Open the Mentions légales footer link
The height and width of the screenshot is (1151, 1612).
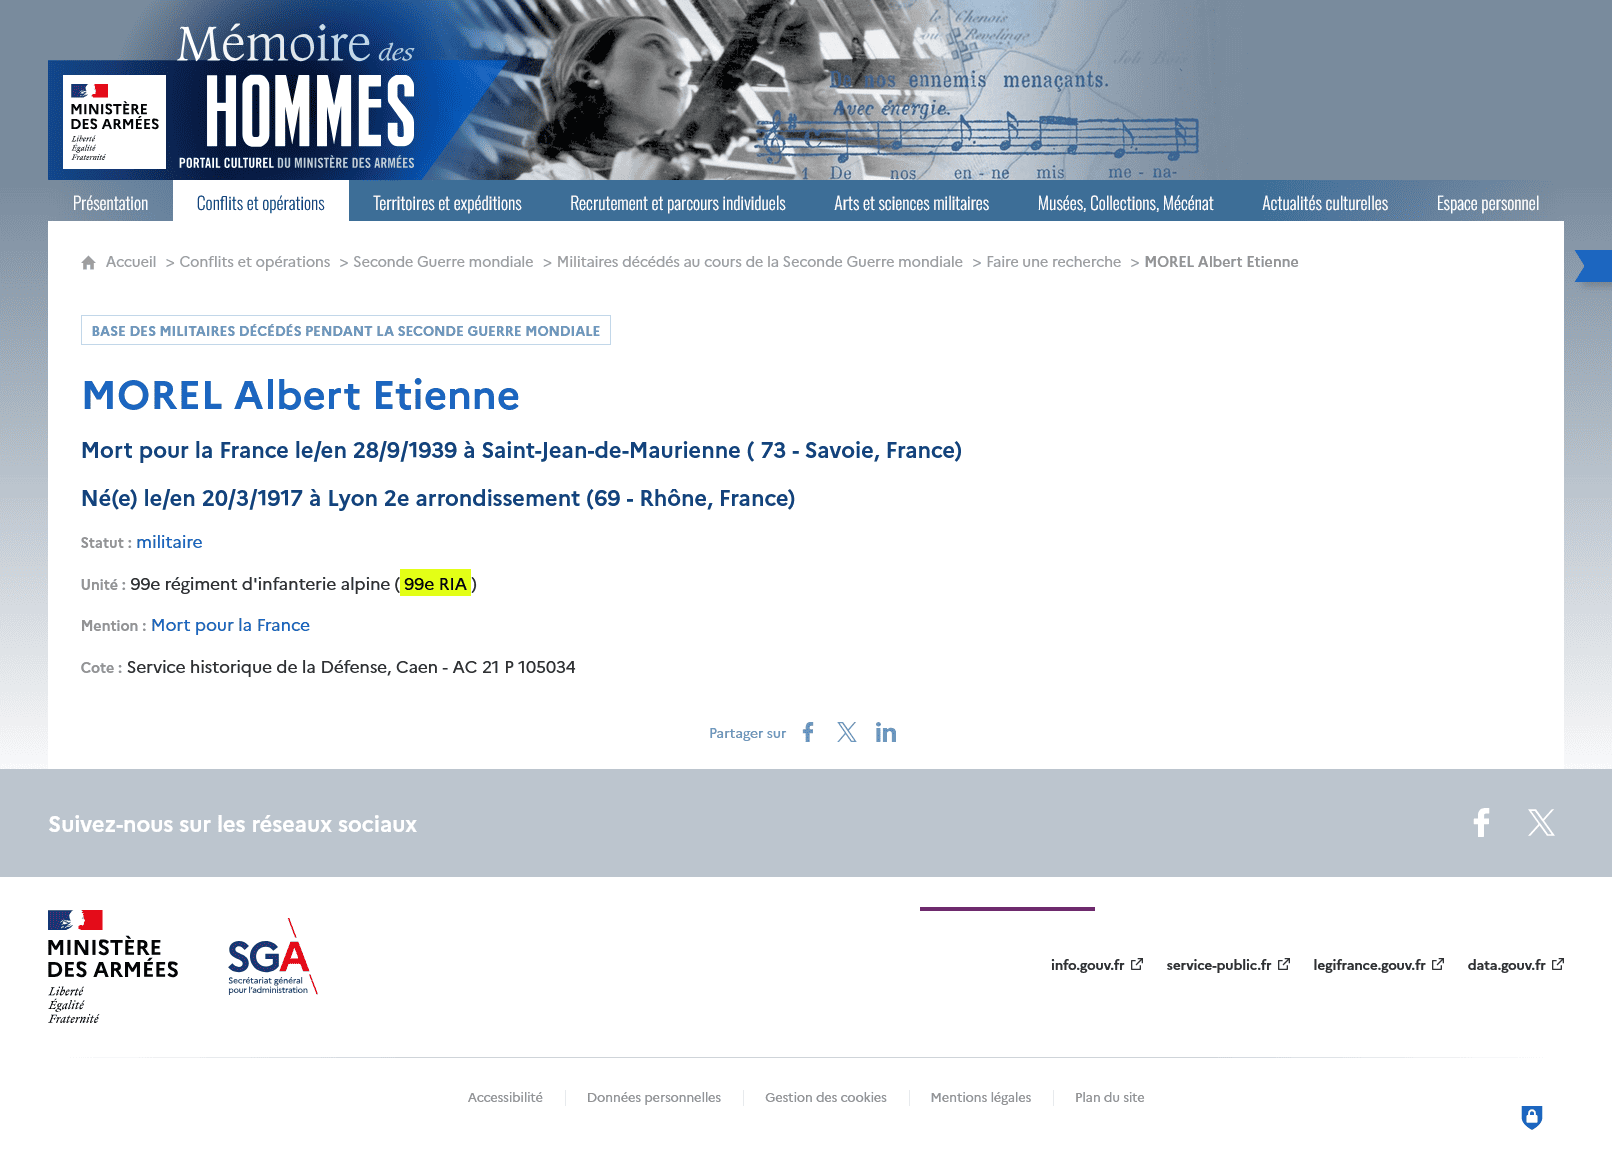tap(981, 1098)
